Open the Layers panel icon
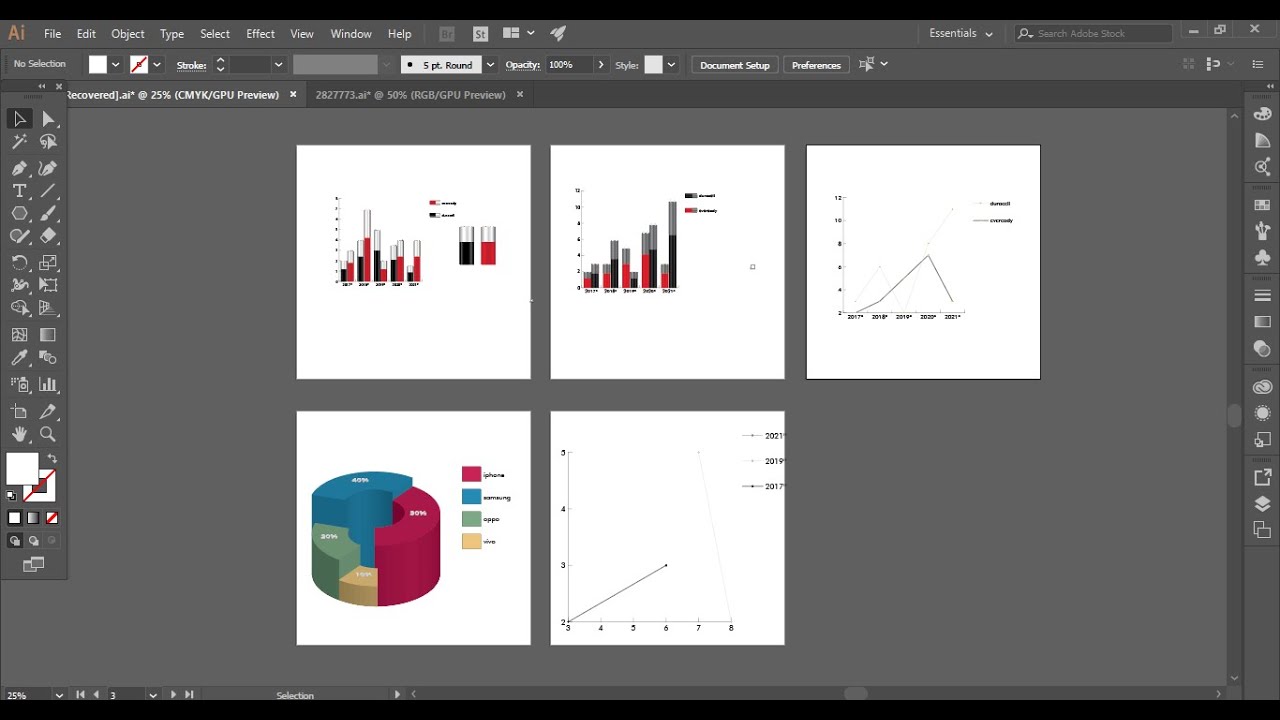This screenshot has width=1280, height=720. click(1262, 504)
